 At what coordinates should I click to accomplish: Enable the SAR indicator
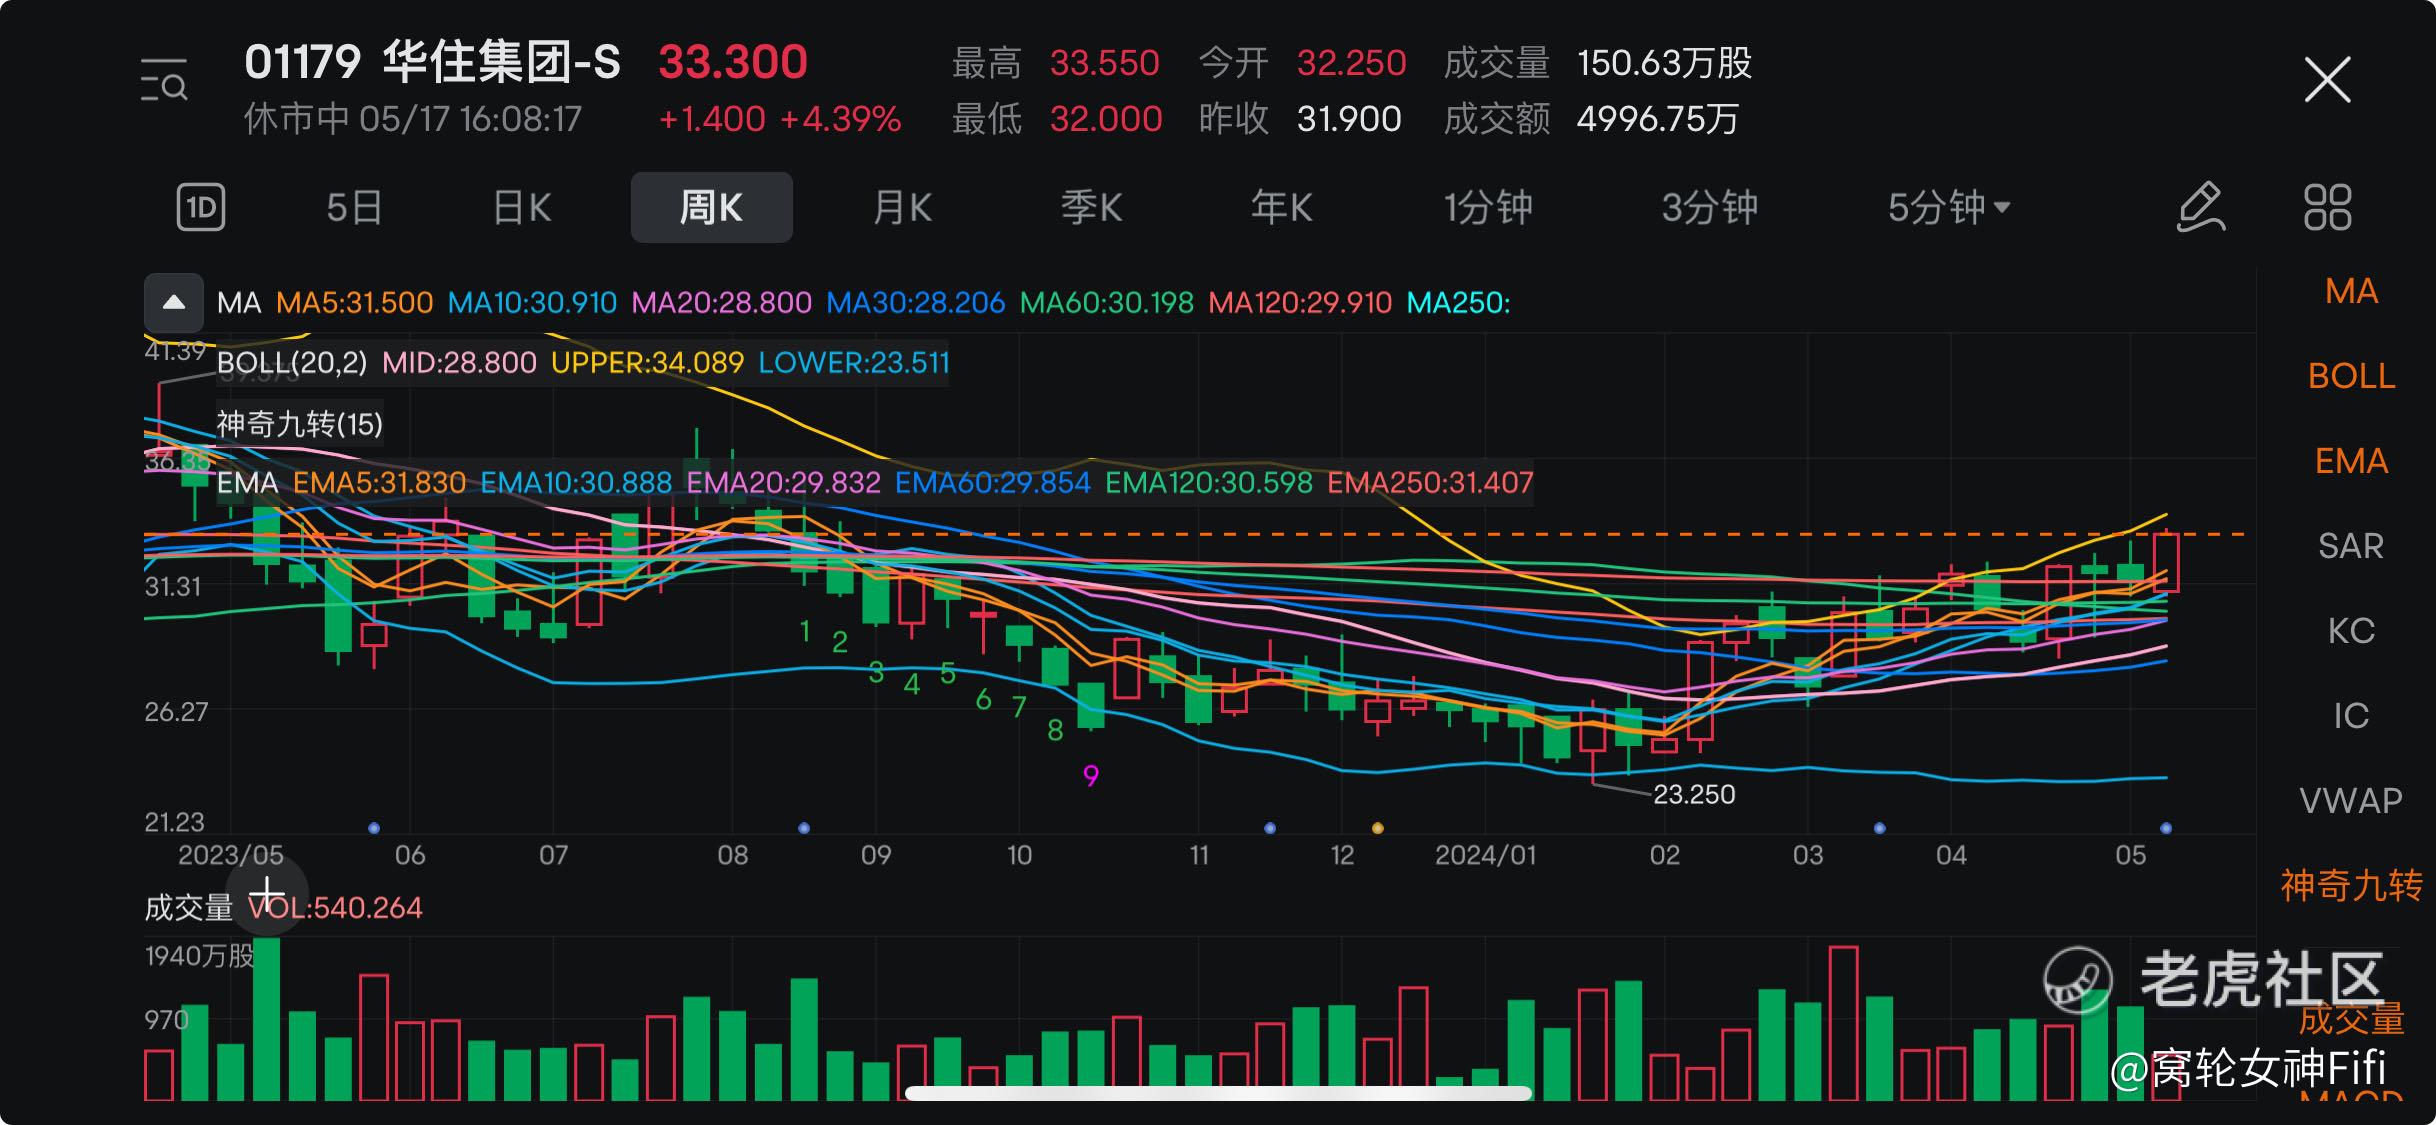click(x=2351, y=546)
